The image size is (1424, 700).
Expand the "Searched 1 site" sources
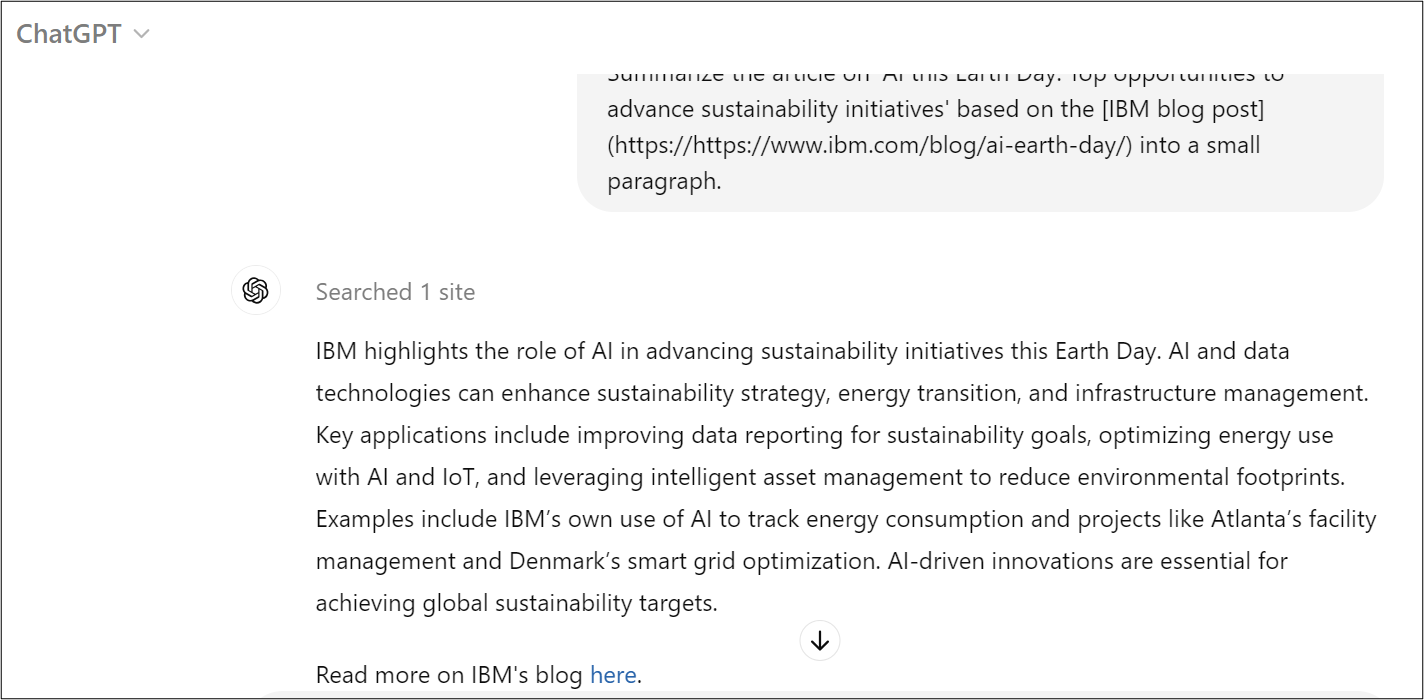[x=395, y=292]
